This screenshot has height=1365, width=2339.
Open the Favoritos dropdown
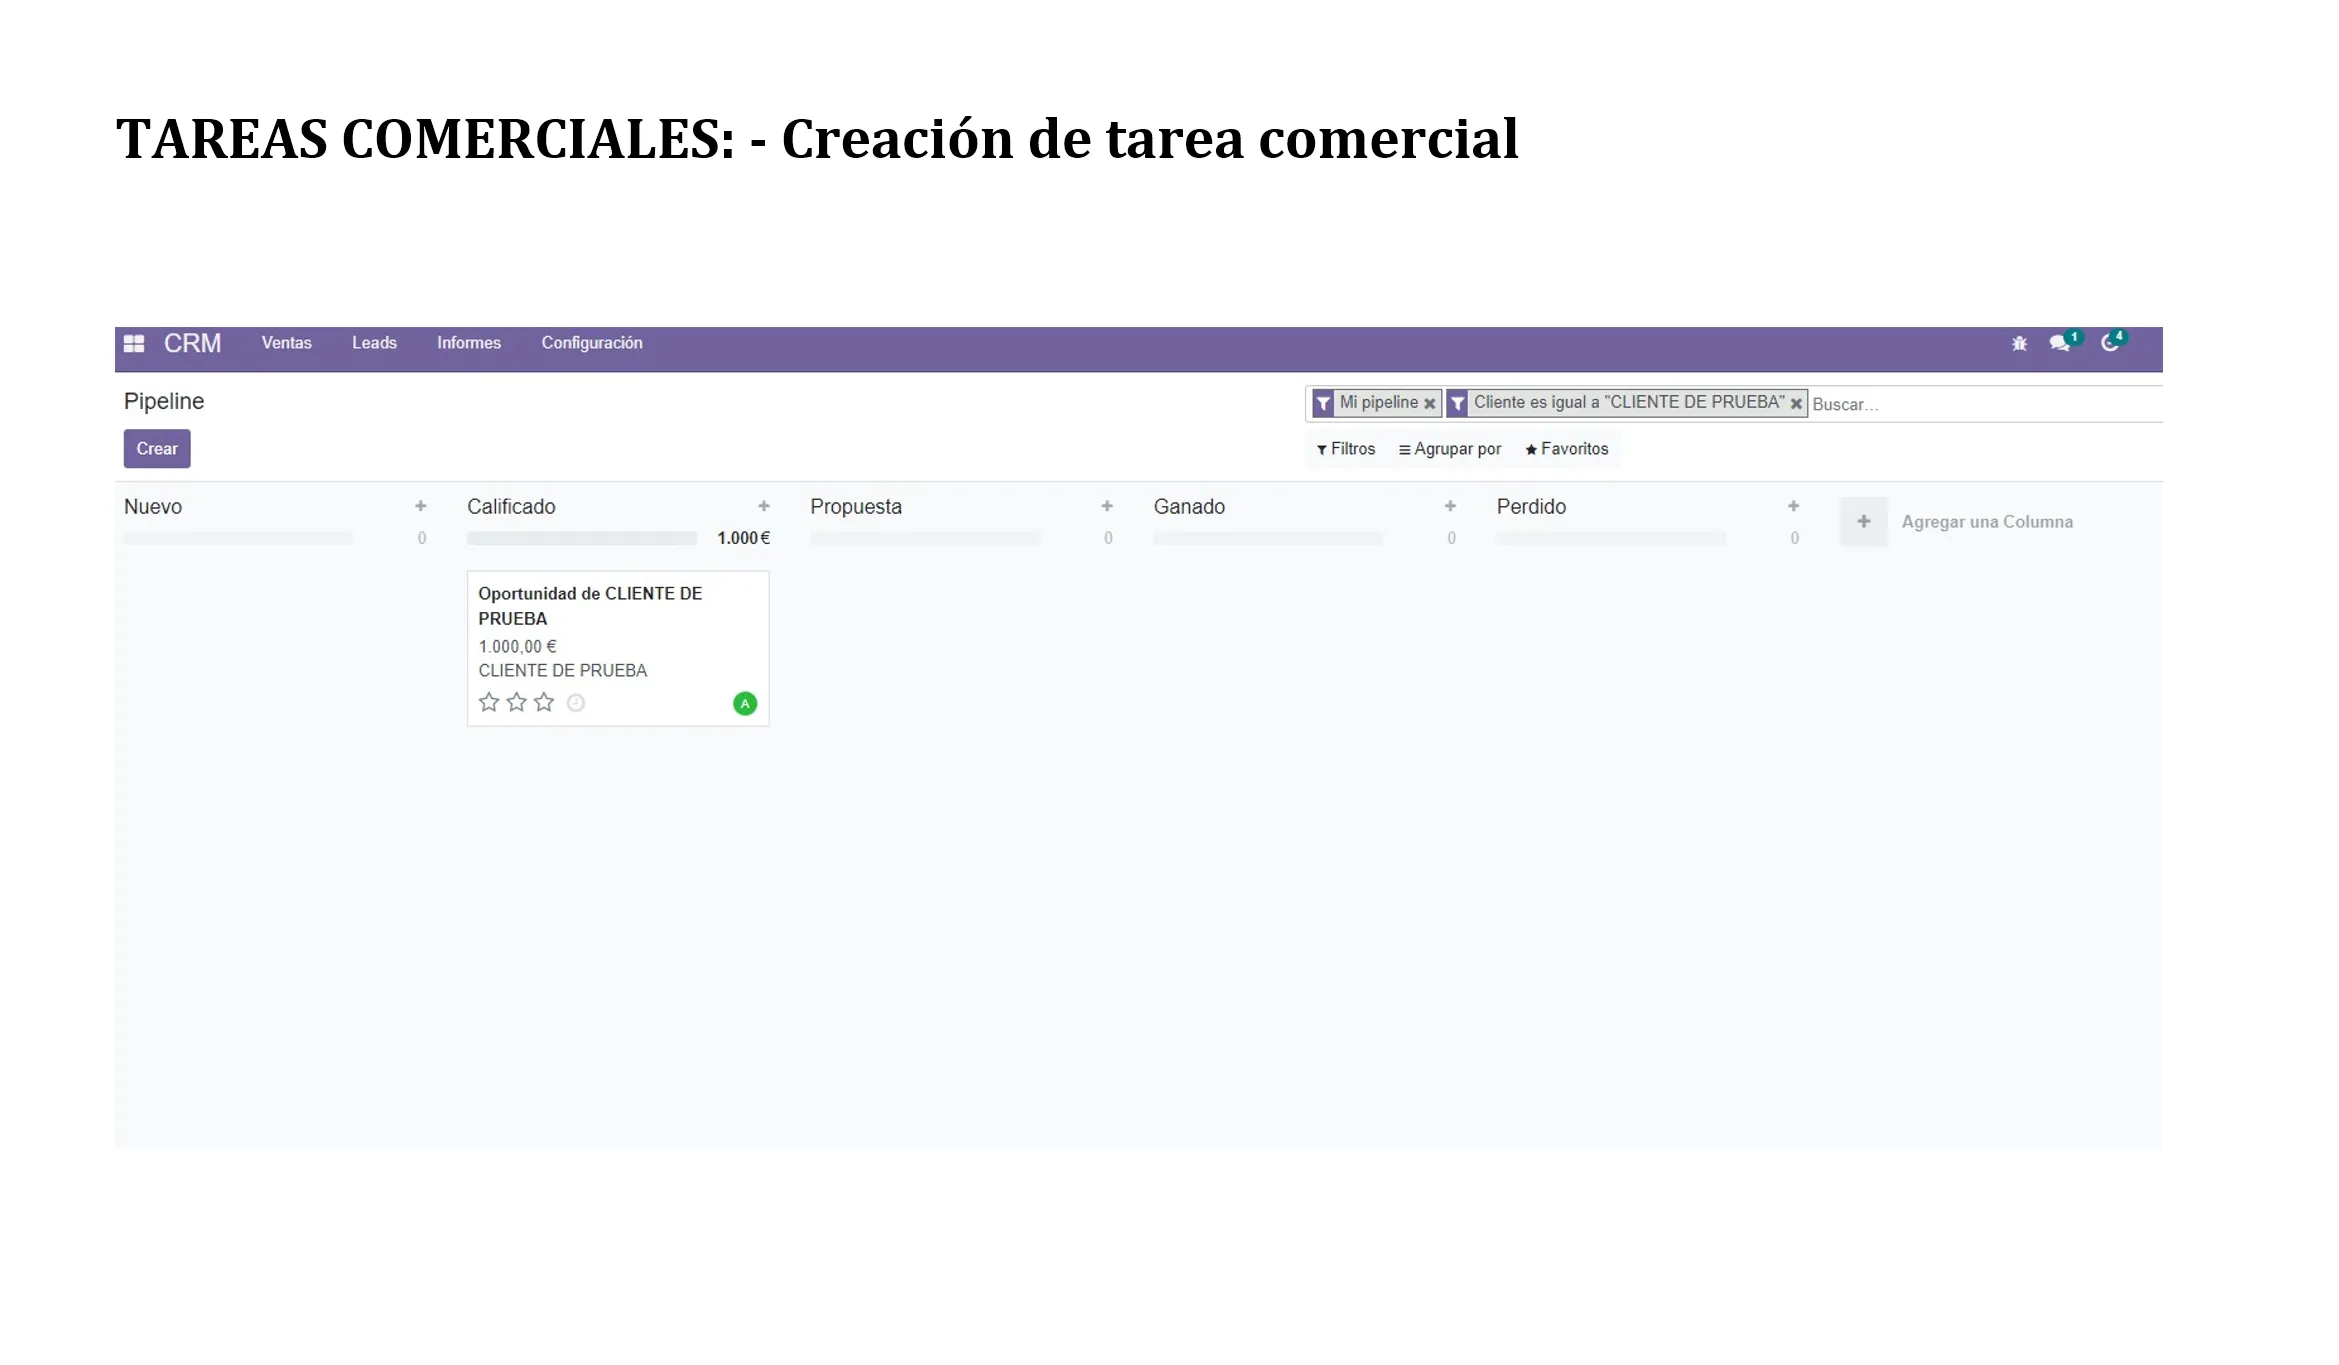click(x=1567, y=449)
